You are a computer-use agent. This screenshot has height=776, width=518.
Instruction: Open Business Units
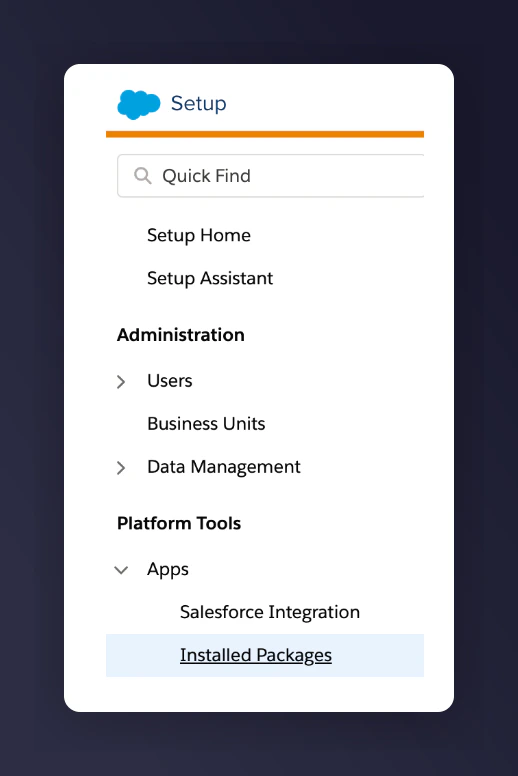point(206,424)
